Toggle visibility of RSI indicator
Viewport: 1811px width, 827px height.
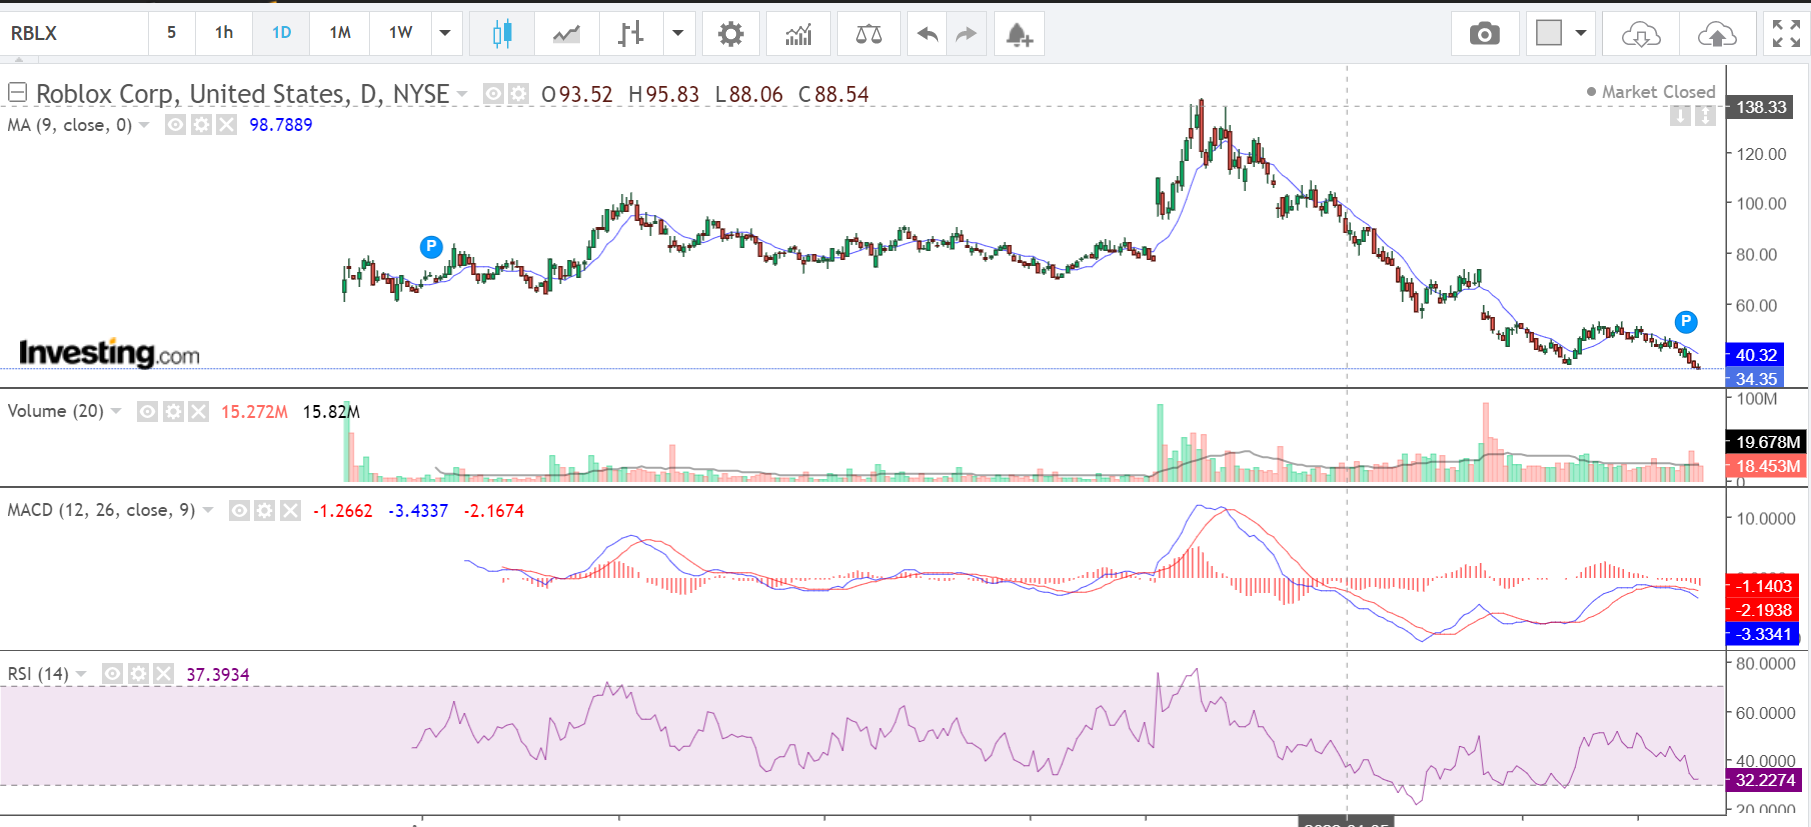pos(112,674)
